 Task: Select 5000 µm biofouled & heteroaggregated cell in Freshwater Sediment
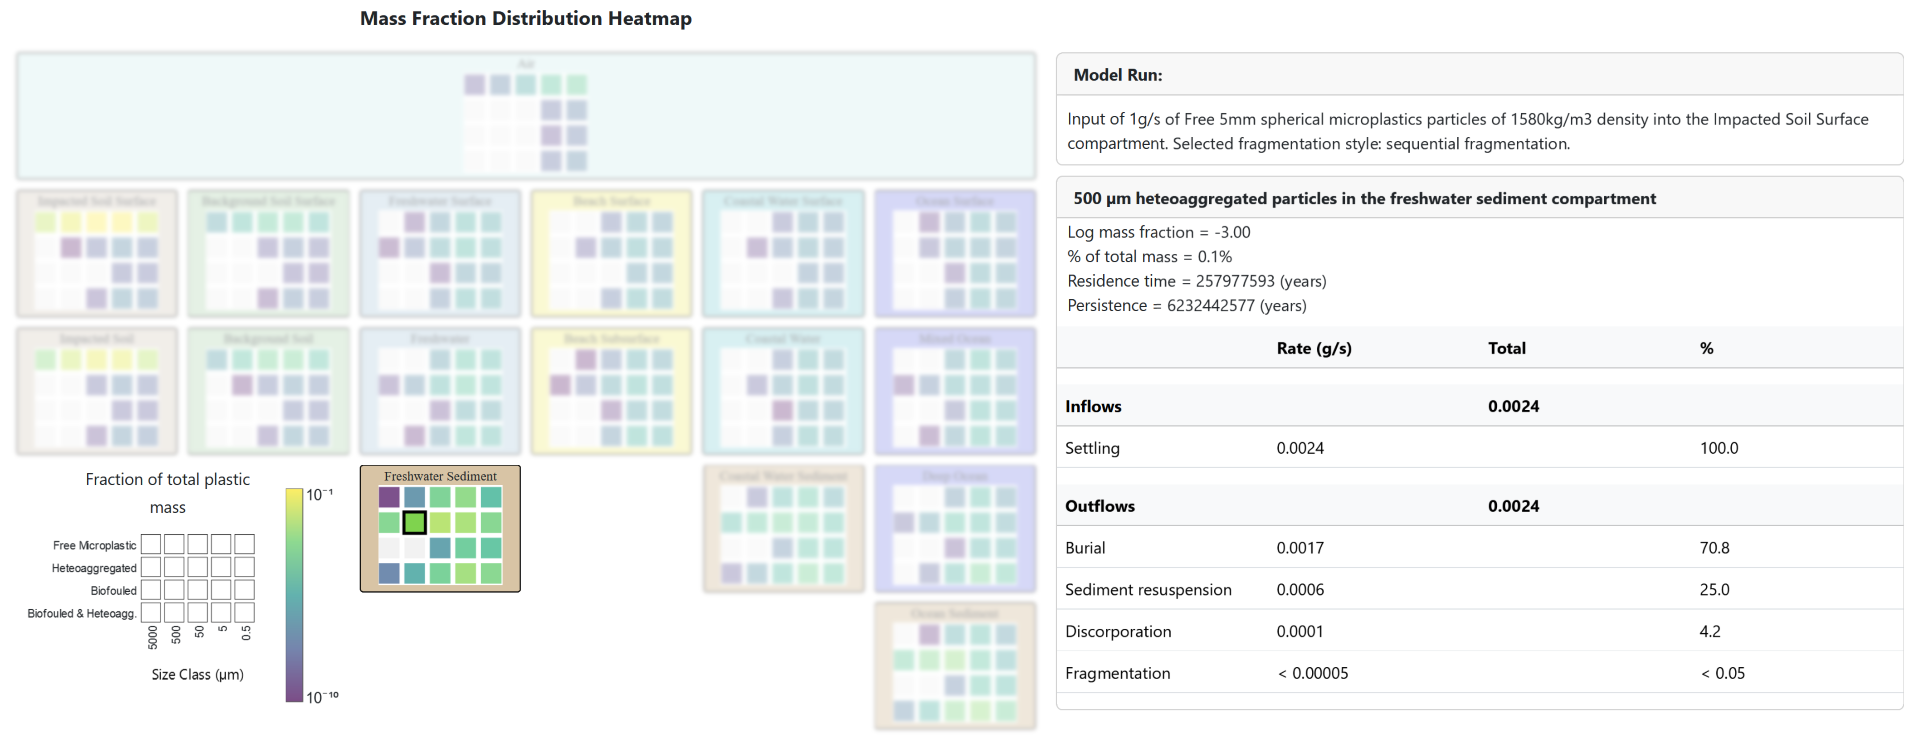click(x=390, y=573)
